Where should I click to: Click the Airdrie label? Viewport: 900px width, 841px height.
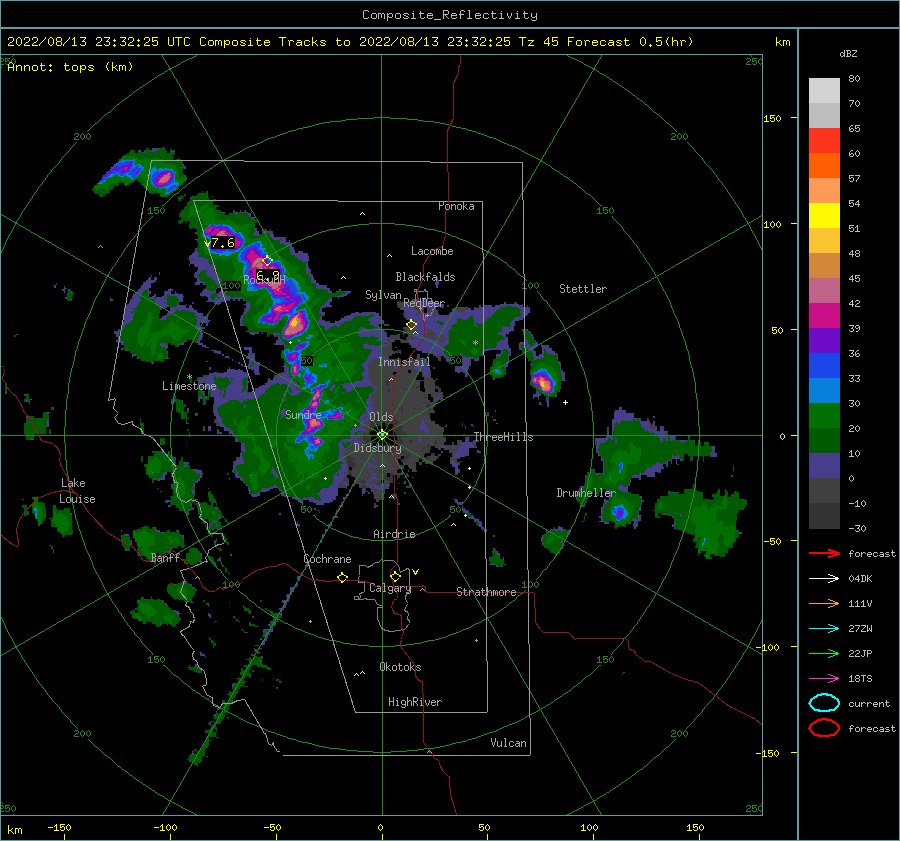(x=394, y=534)
